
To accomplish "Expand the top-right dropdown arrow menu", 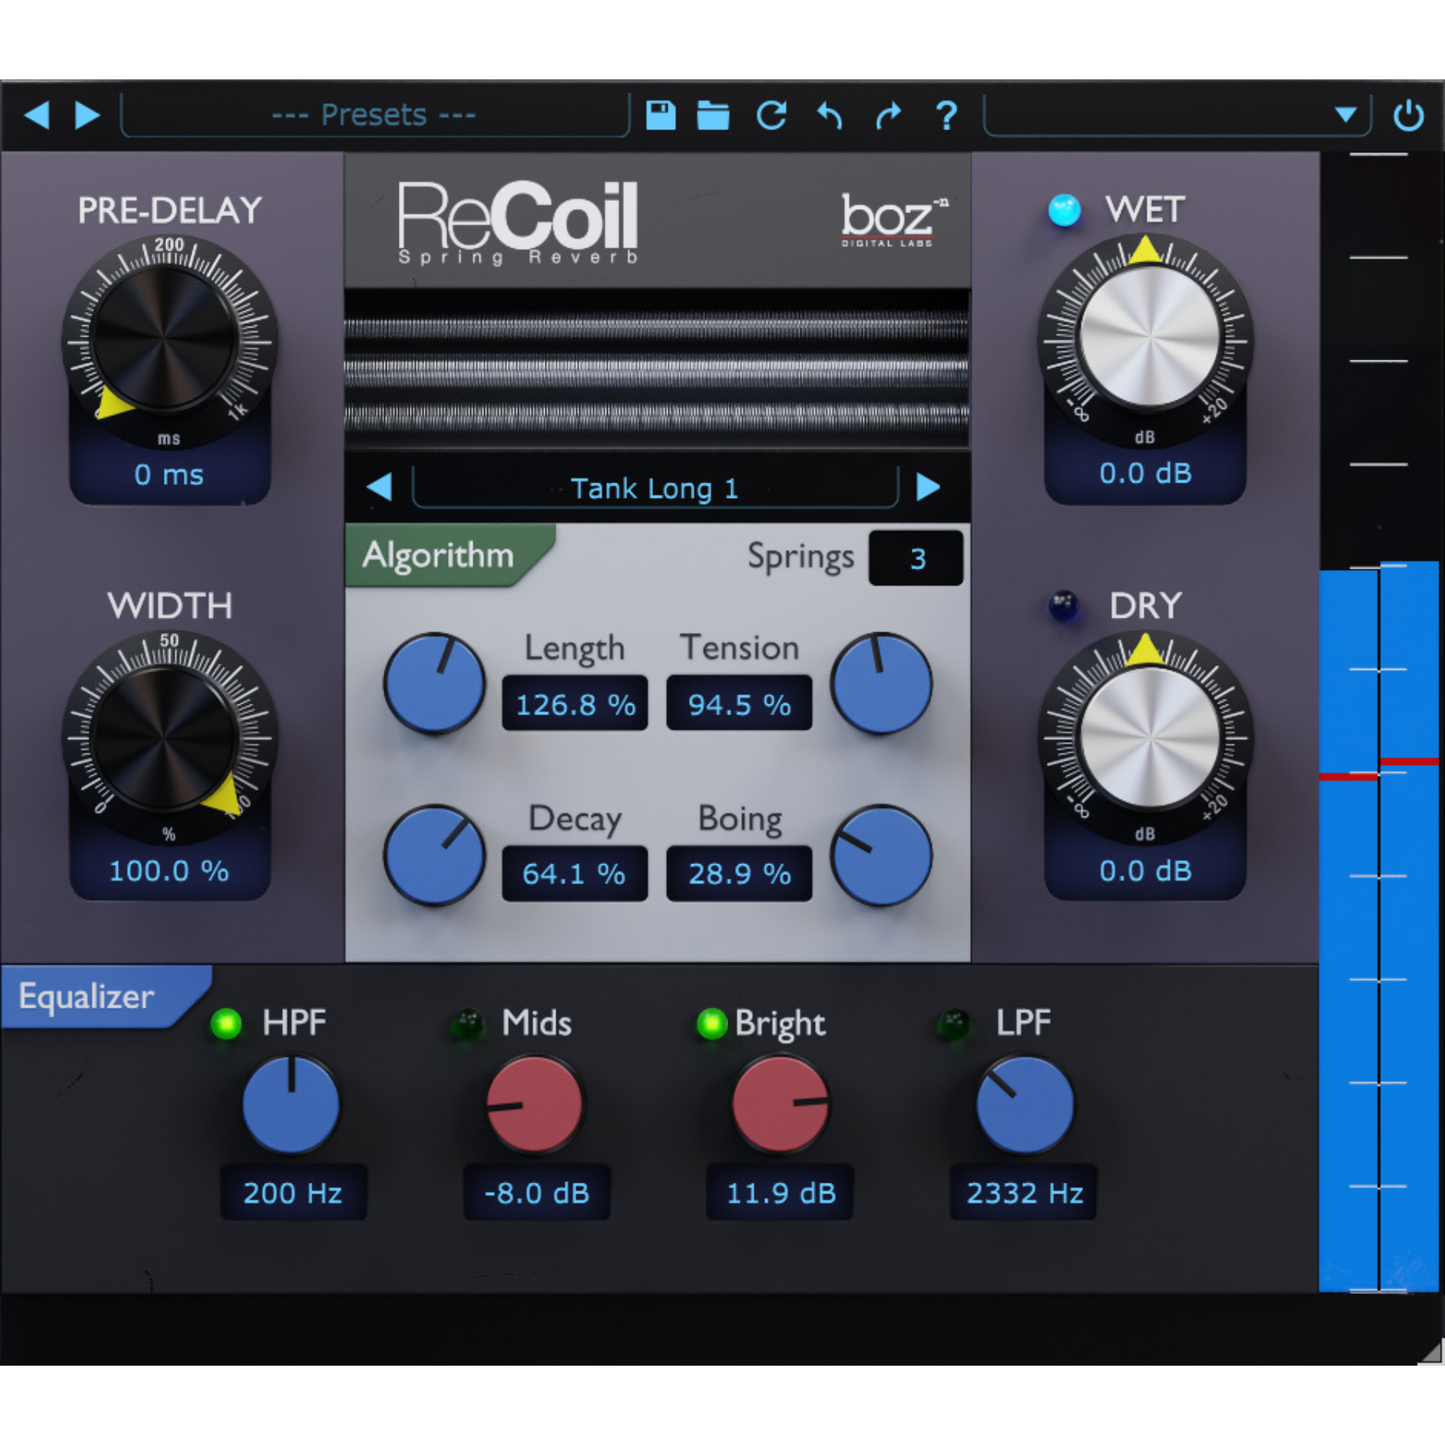I will pyautogui.click(x=1346, y=115).
